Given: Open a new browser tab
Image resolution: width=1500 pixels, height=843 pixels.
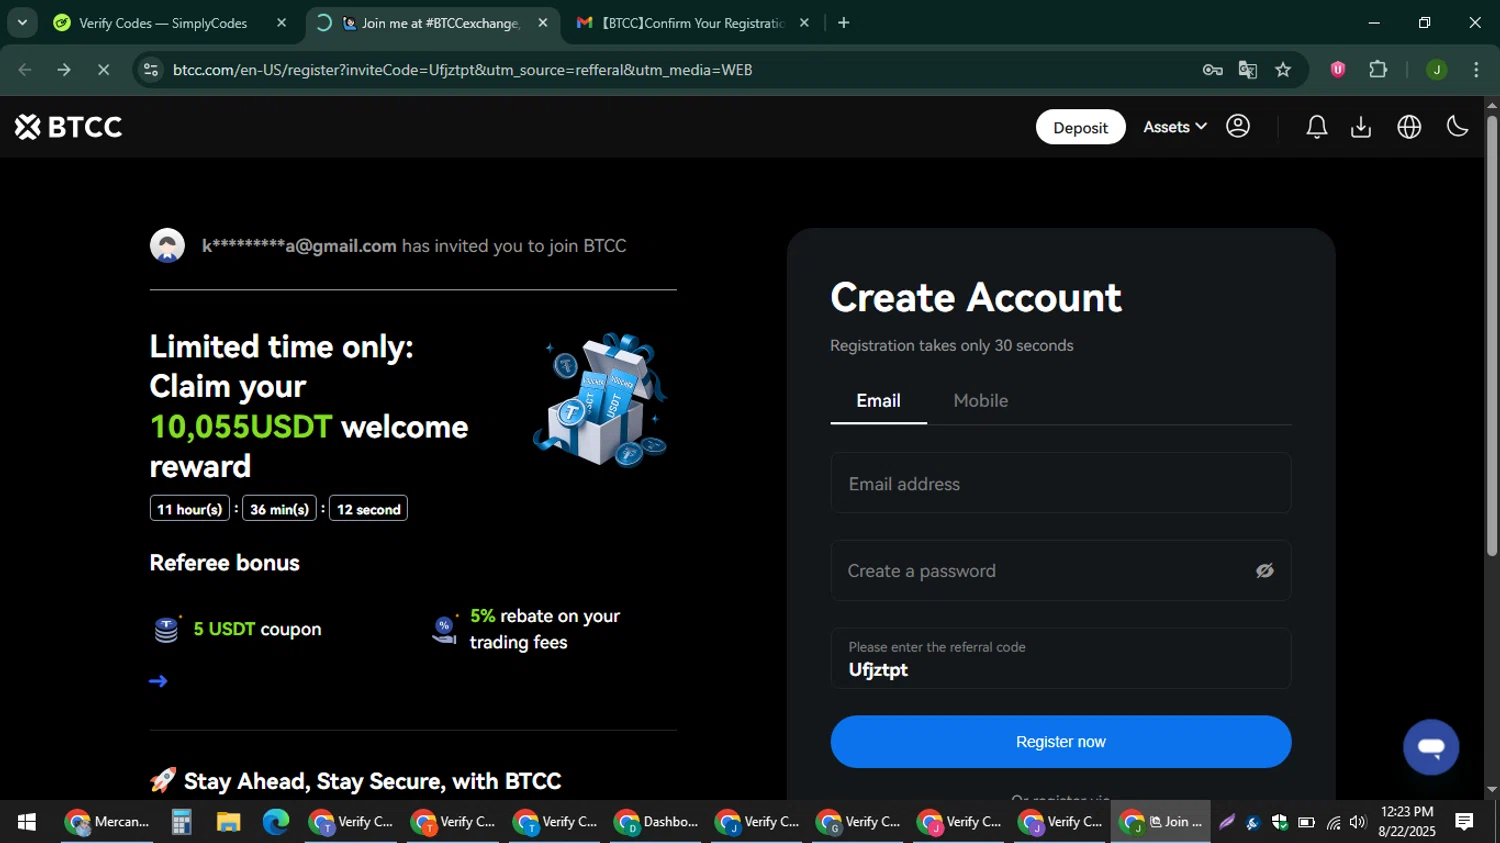Looking at the screenshot, I should 843,23.
